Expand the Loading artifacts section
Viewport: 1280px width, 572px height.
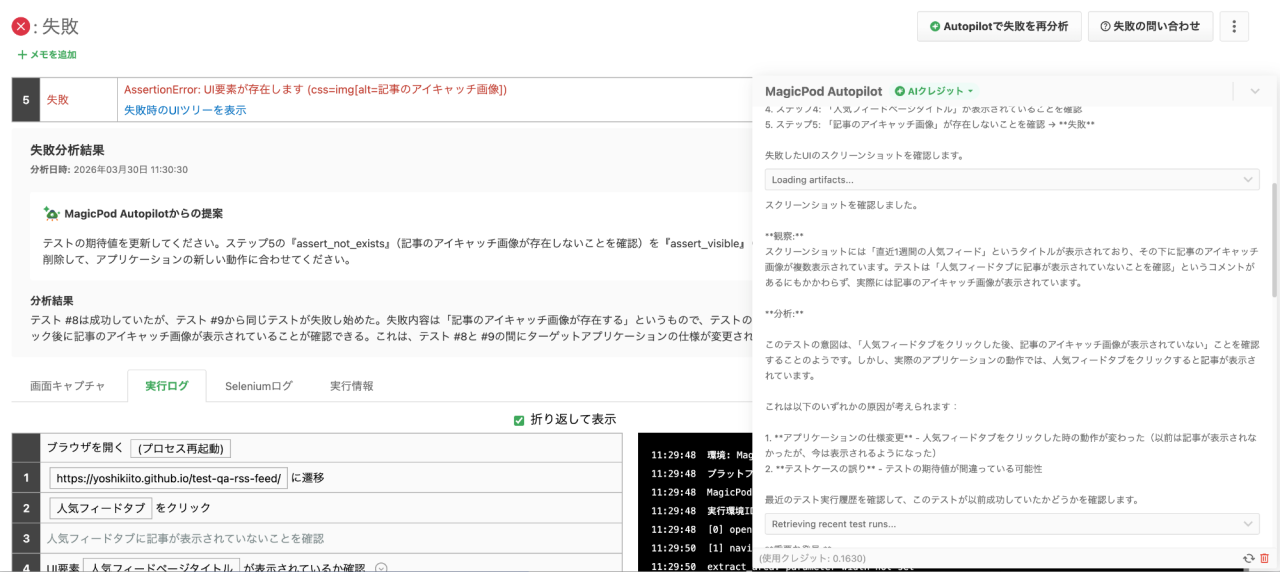(x=1012, y=179)
